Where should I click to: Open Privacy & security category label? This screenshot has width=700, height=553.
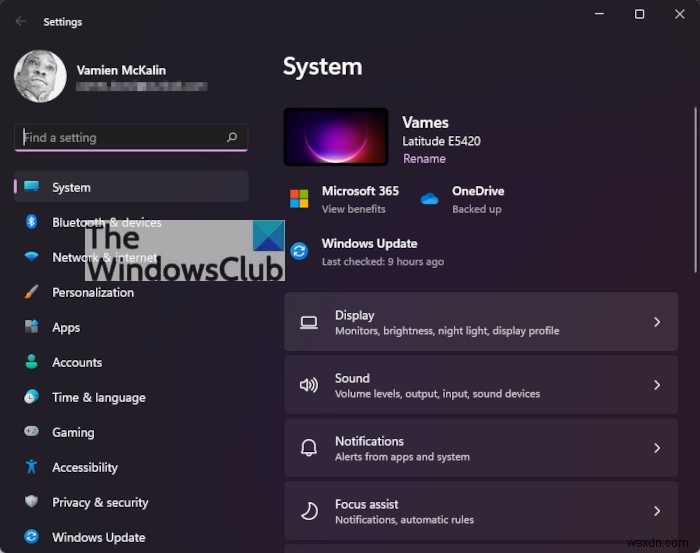(x=100, y=503)
